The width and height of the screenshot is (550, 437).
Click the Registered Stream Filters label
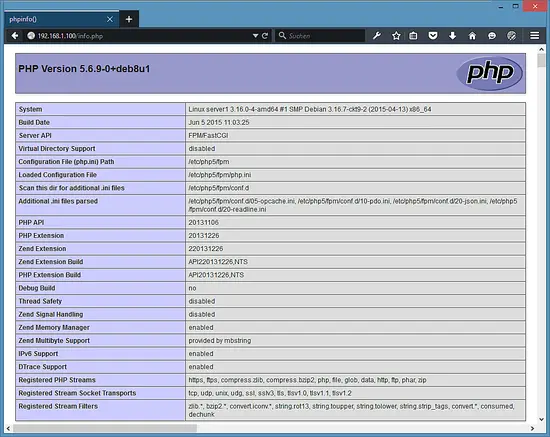coord(58,406)
